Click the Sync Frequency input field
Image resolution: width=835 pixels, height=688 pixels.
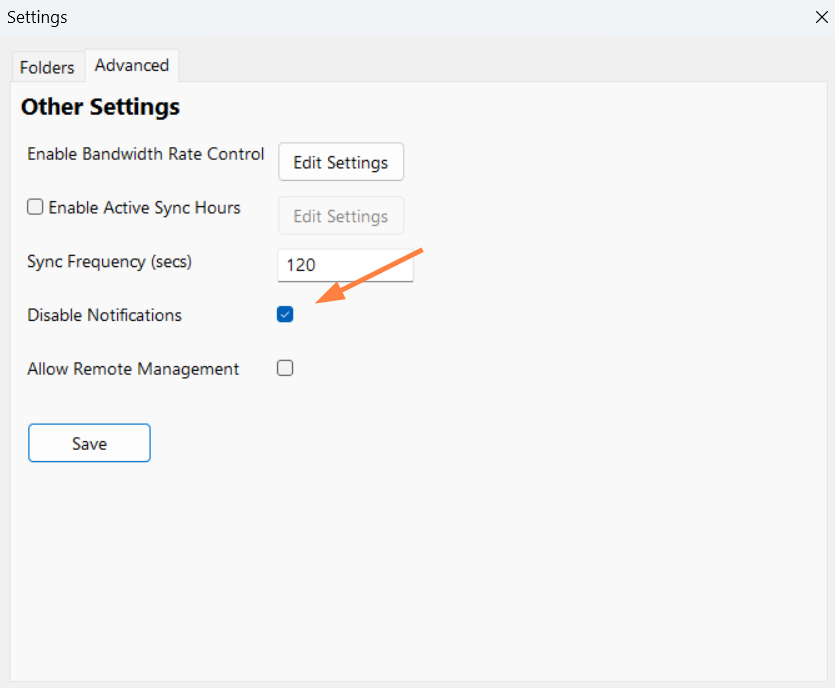344,265
